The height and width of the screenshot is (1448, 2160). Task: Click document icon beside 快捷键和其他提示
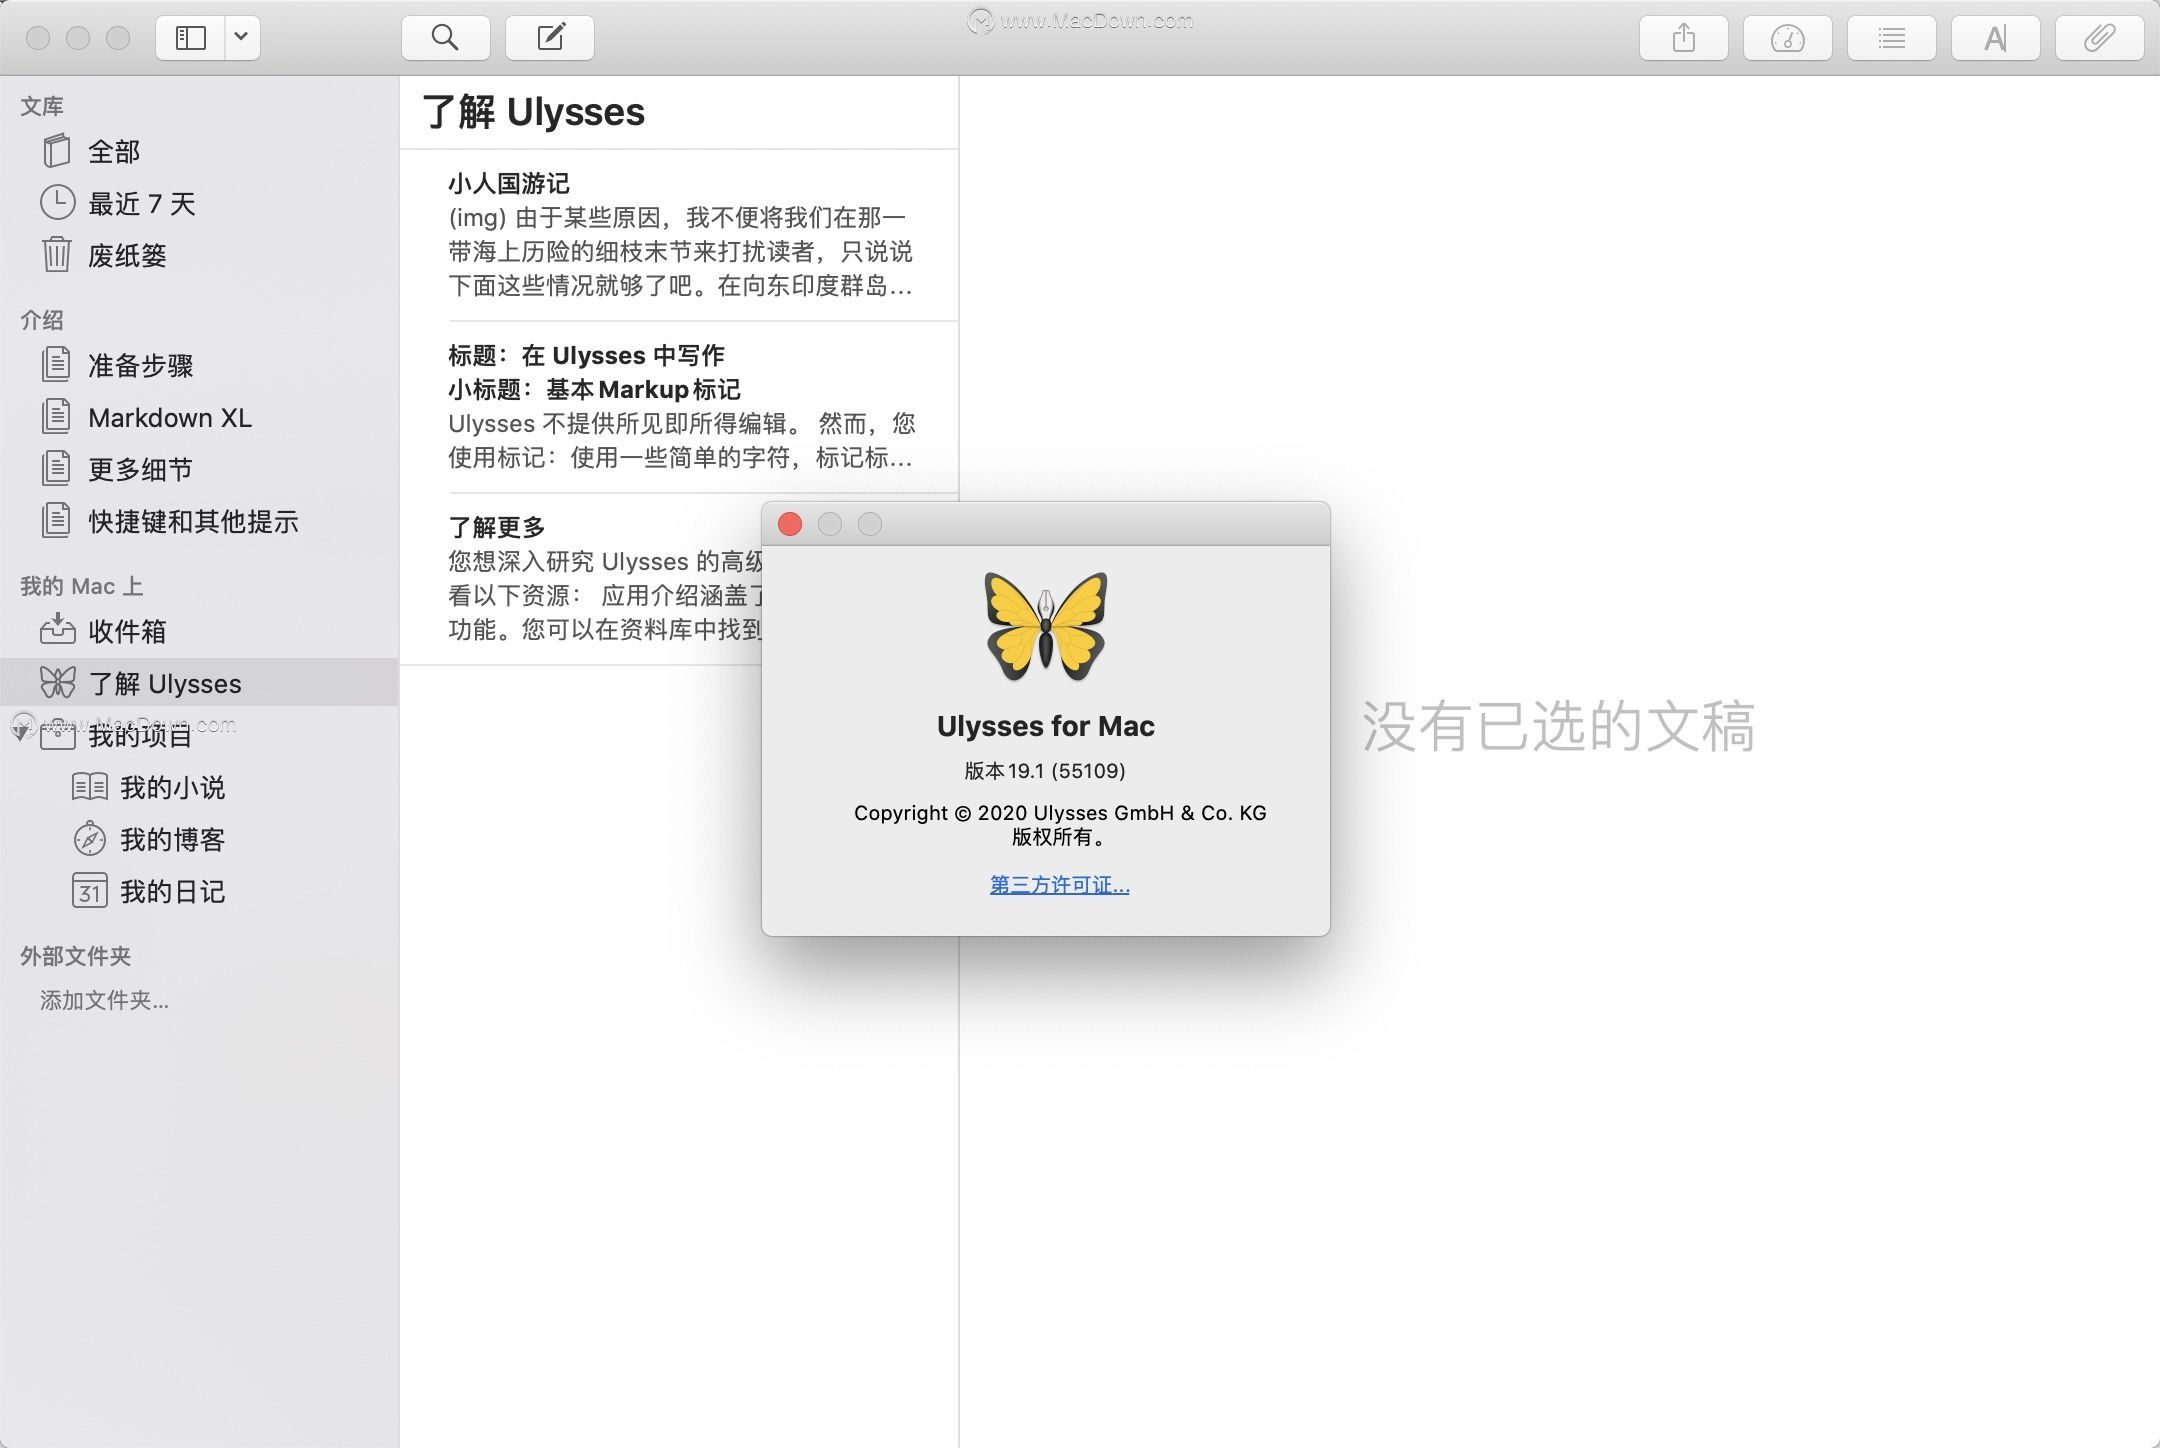tap(57, 520)
